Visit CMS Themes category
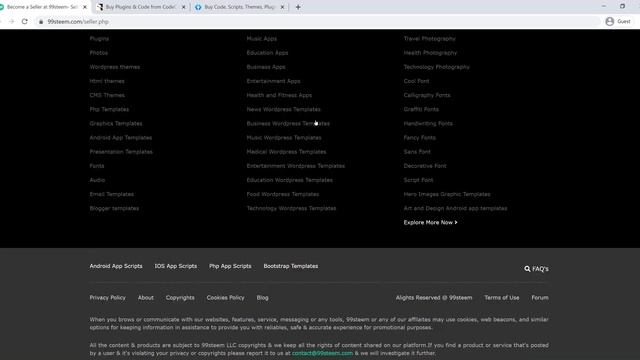 [x=107, y=95]
